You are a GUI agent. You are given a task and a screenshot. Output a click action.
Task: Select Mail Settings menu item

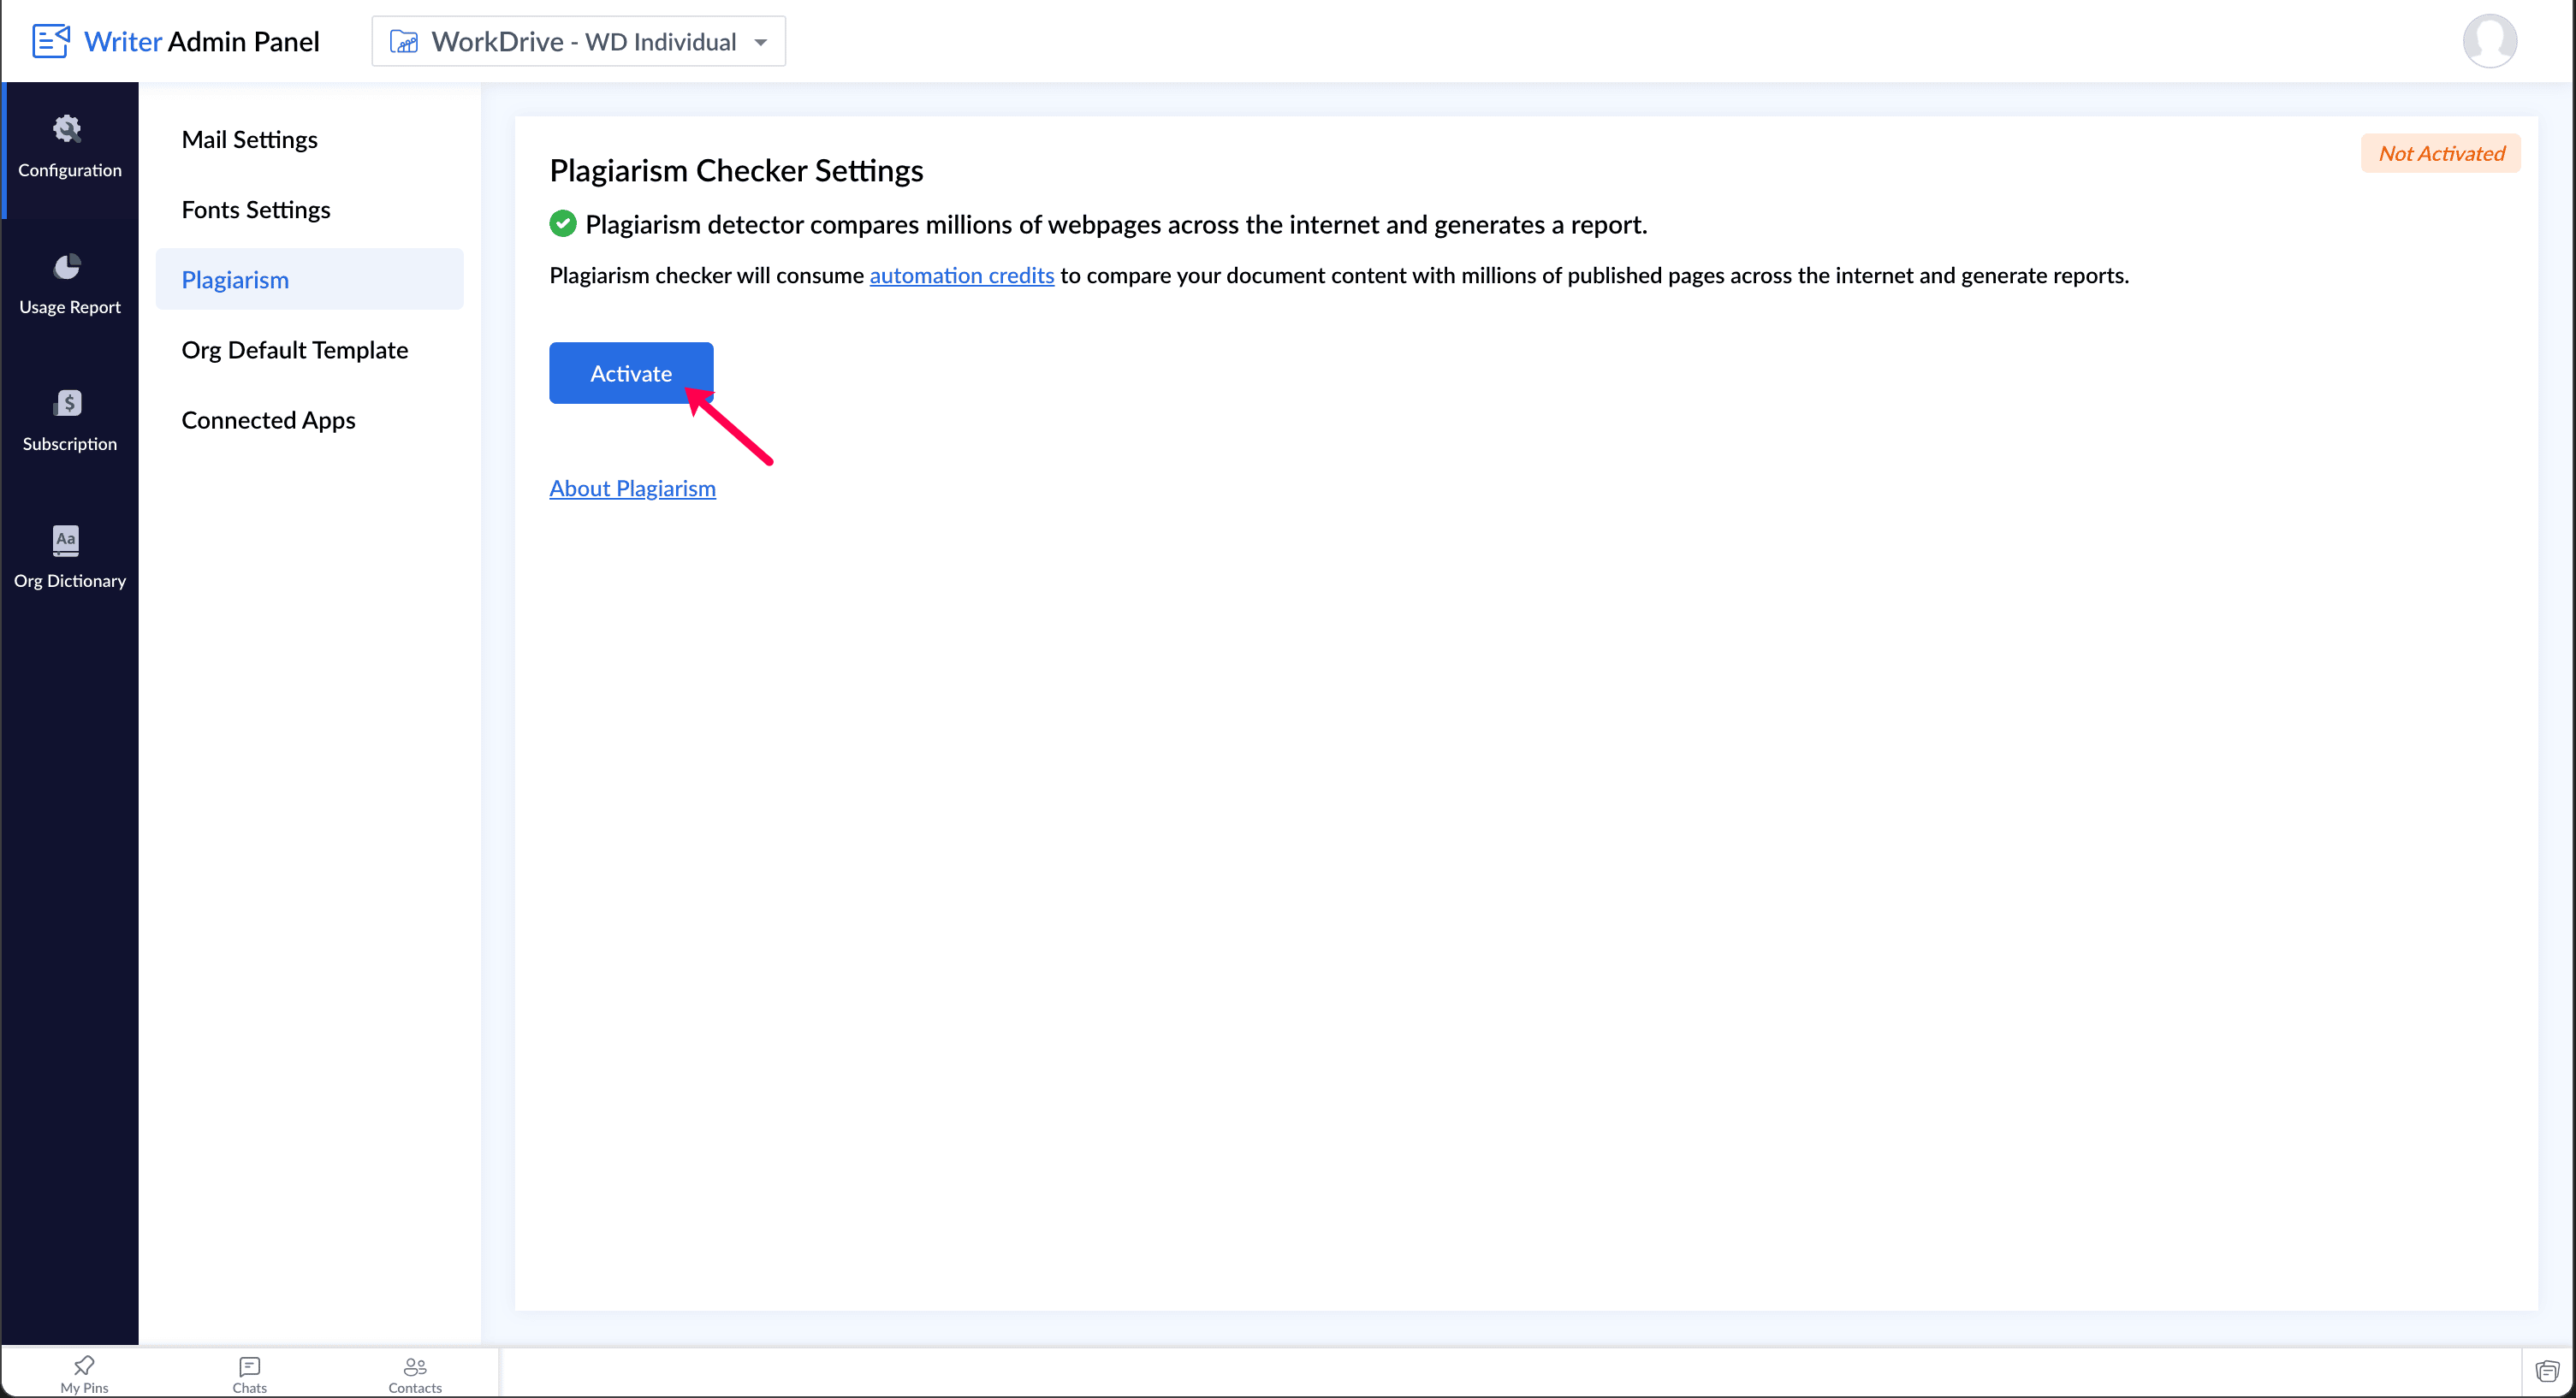pos(249,139)
